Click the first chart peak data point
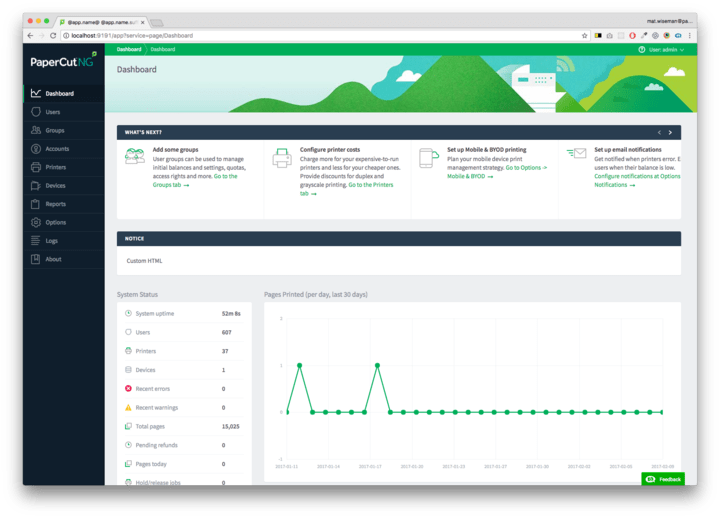Viewport: 720px width, 518px height. click(x=299, y=366)
